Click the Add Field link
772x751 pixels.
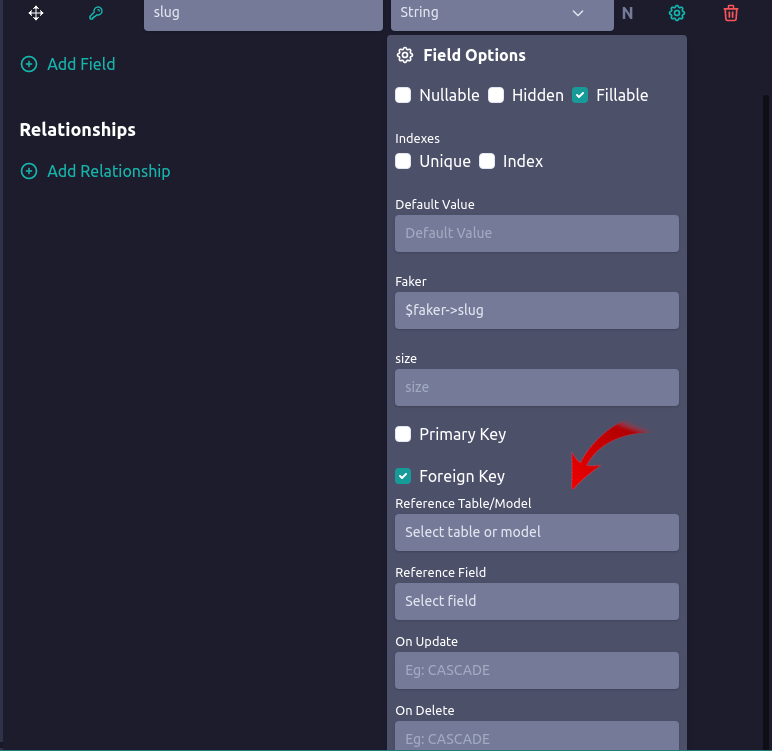coord(81,64)
